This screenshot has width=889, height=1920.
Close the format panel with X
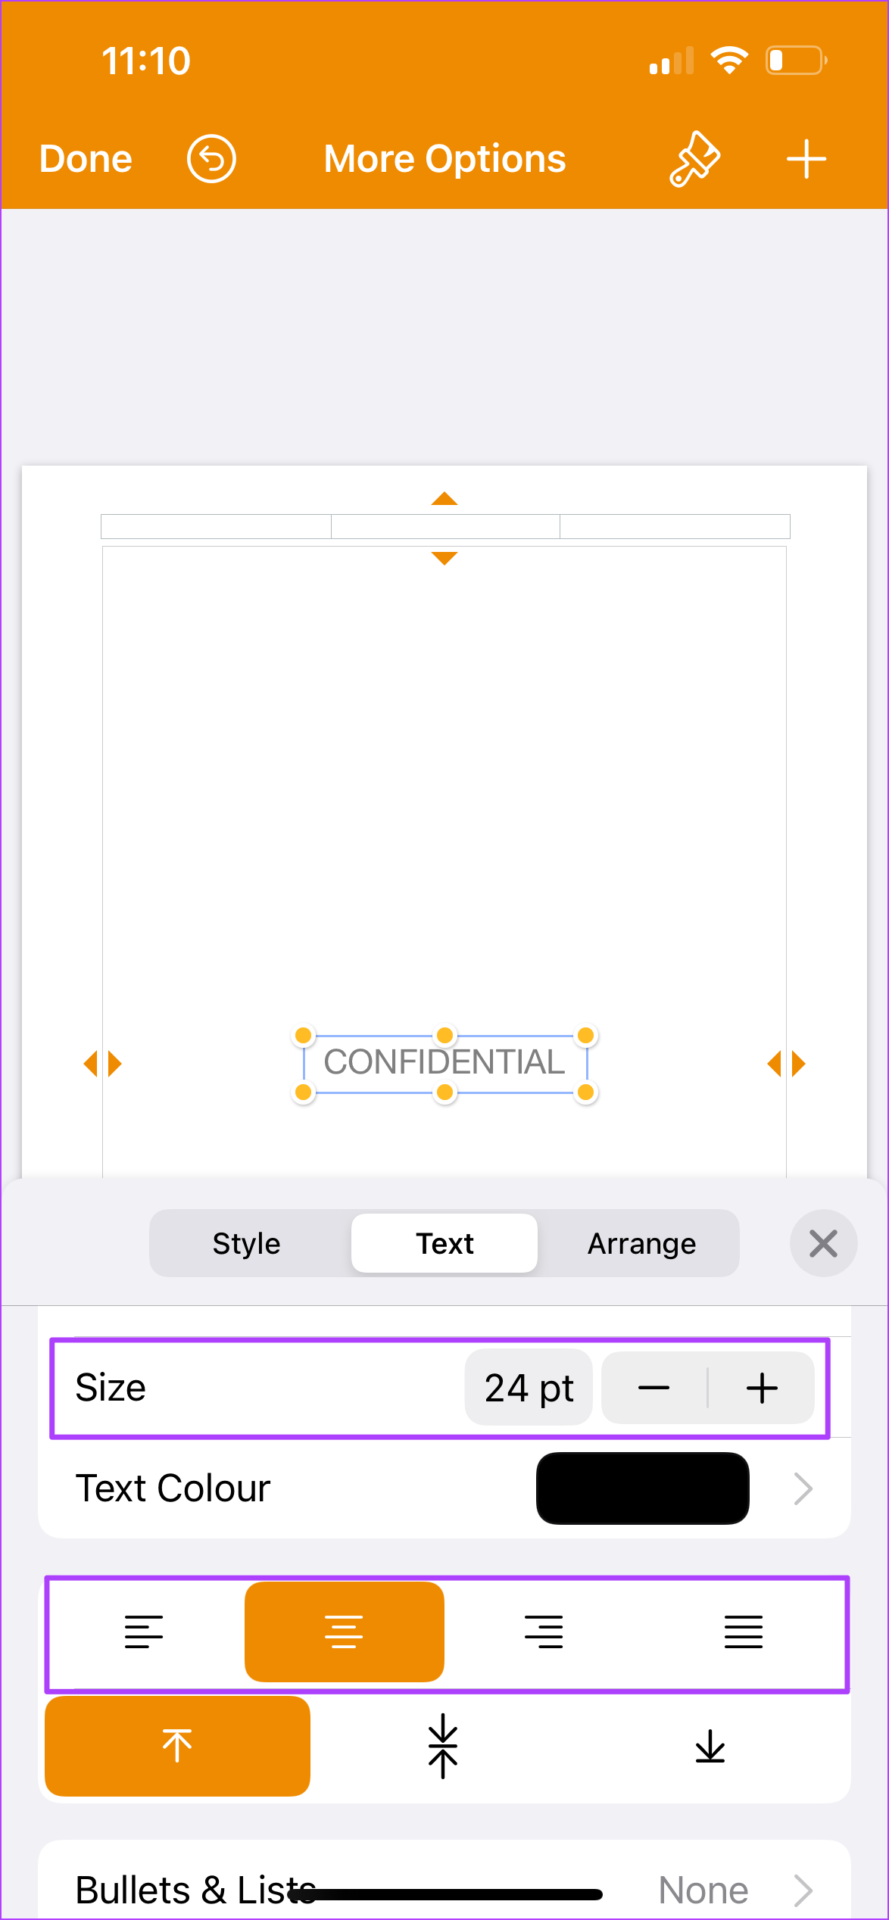coord(823,1243)
